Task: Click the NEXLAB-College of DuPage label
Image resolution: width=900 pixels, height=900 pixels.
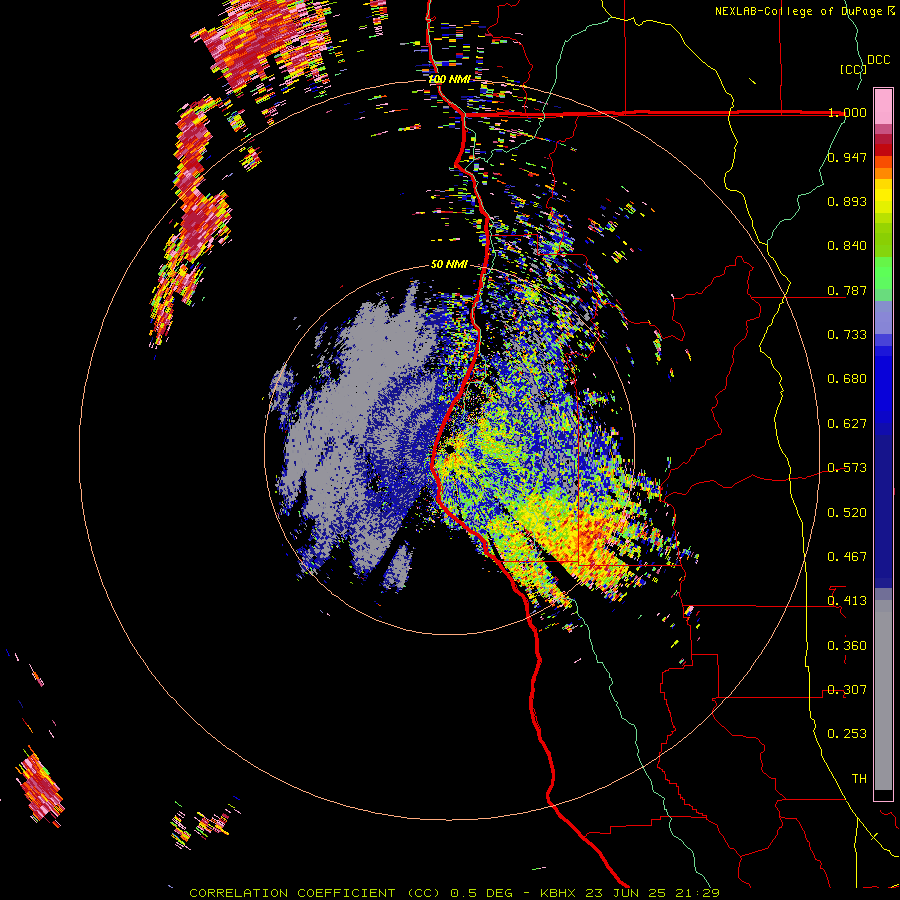Action: pyautogui.click(x=800, y=11)
